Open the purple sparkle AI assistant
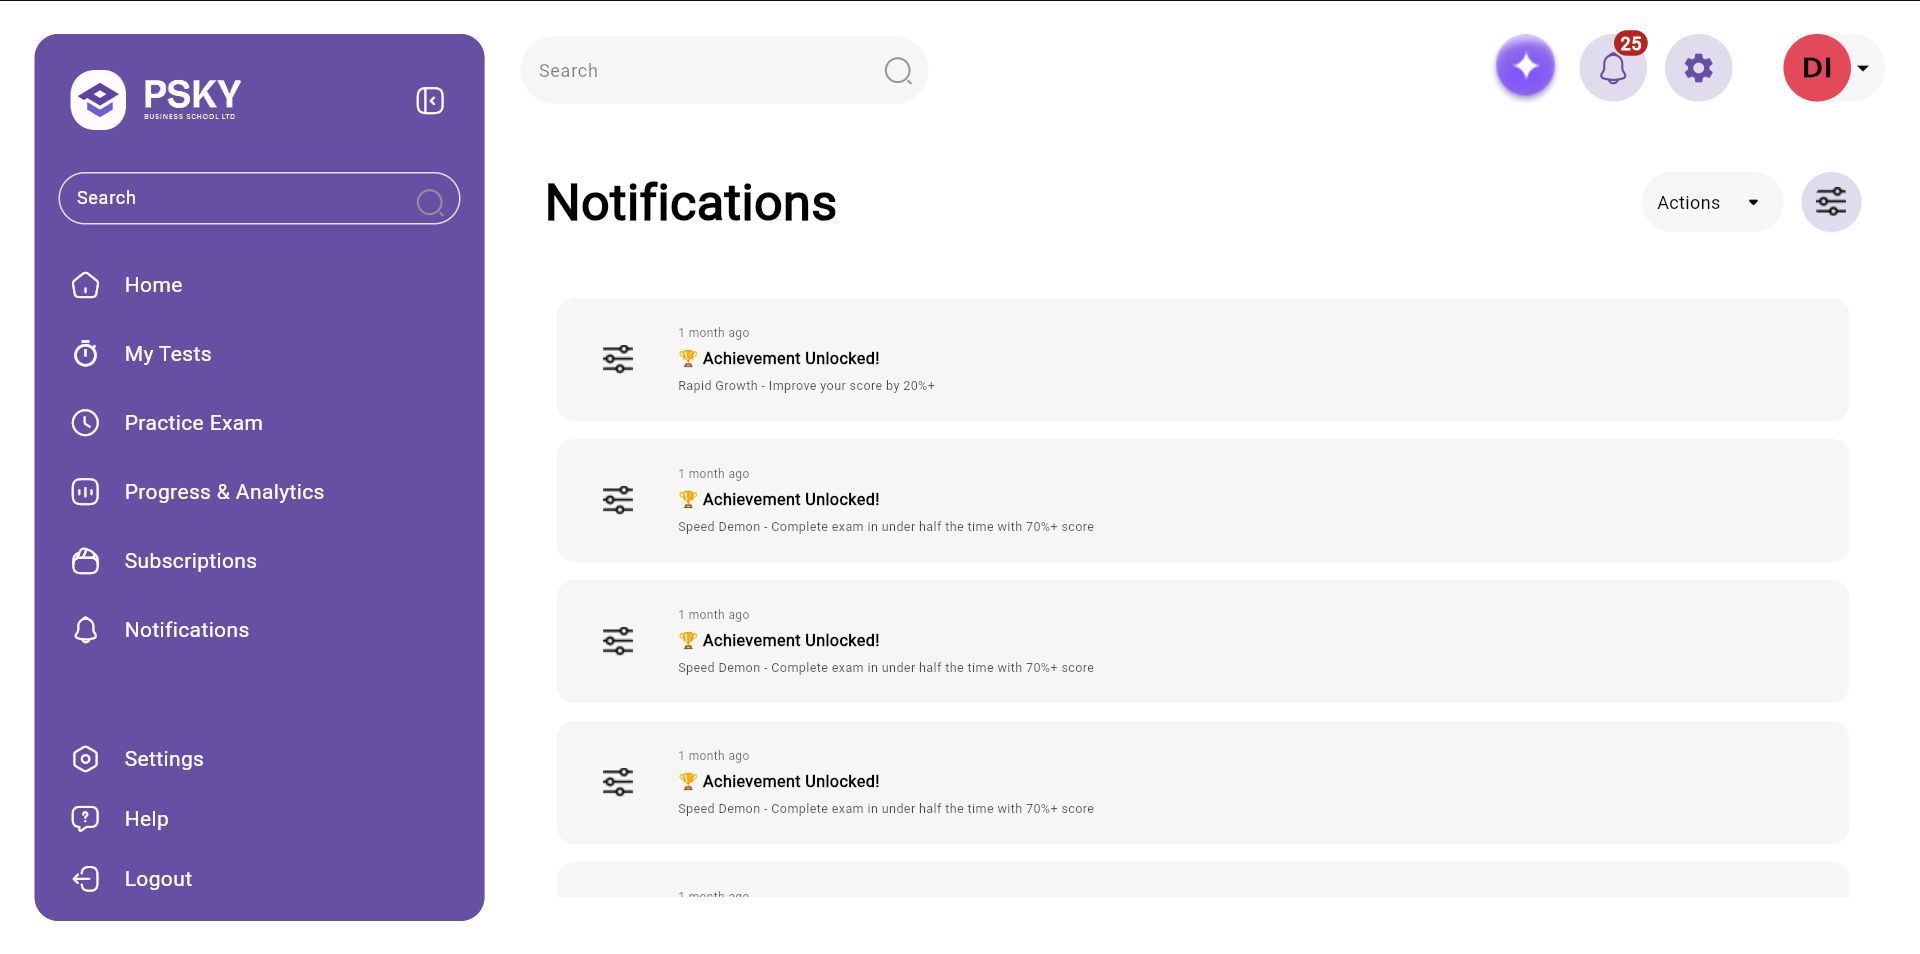The image size is (1920, 954). point(1525,67)
